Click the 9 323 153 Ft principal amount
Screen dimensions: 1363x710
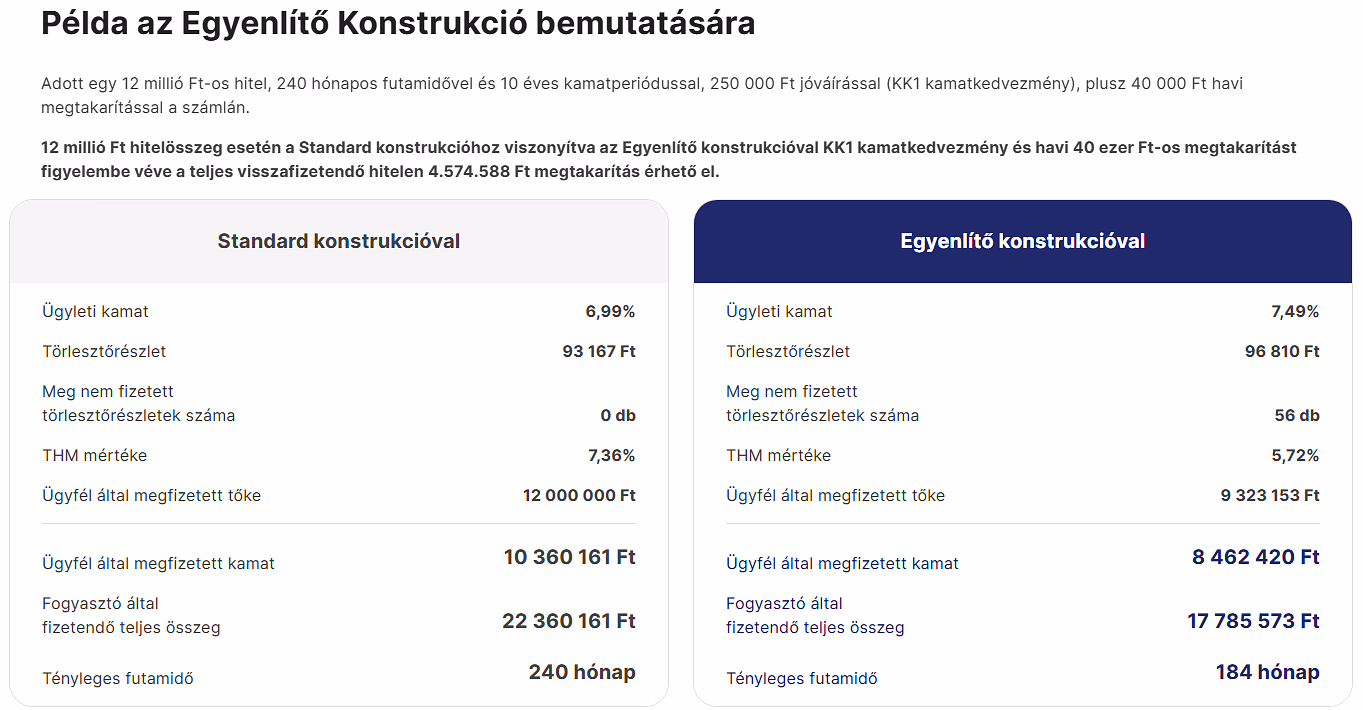coord(1268,496)
